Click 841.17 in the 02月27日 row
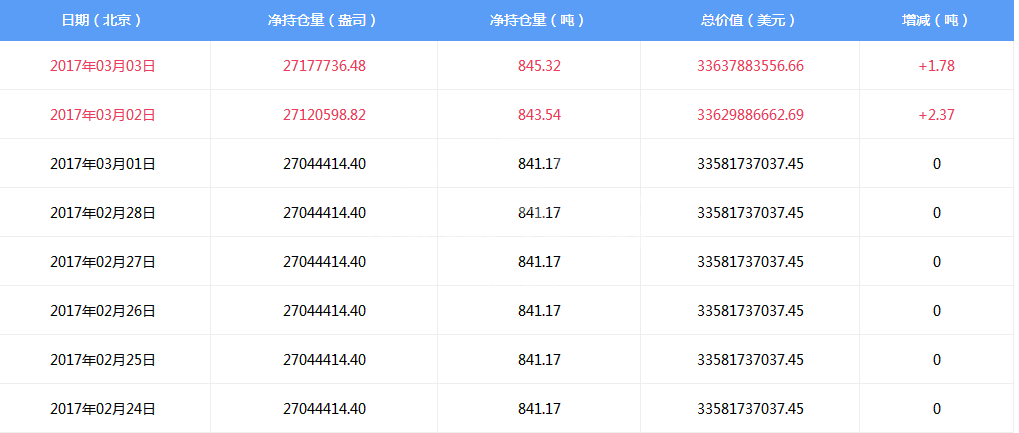The height and width of the screenshot is (433, 1019). click(539, 262)
